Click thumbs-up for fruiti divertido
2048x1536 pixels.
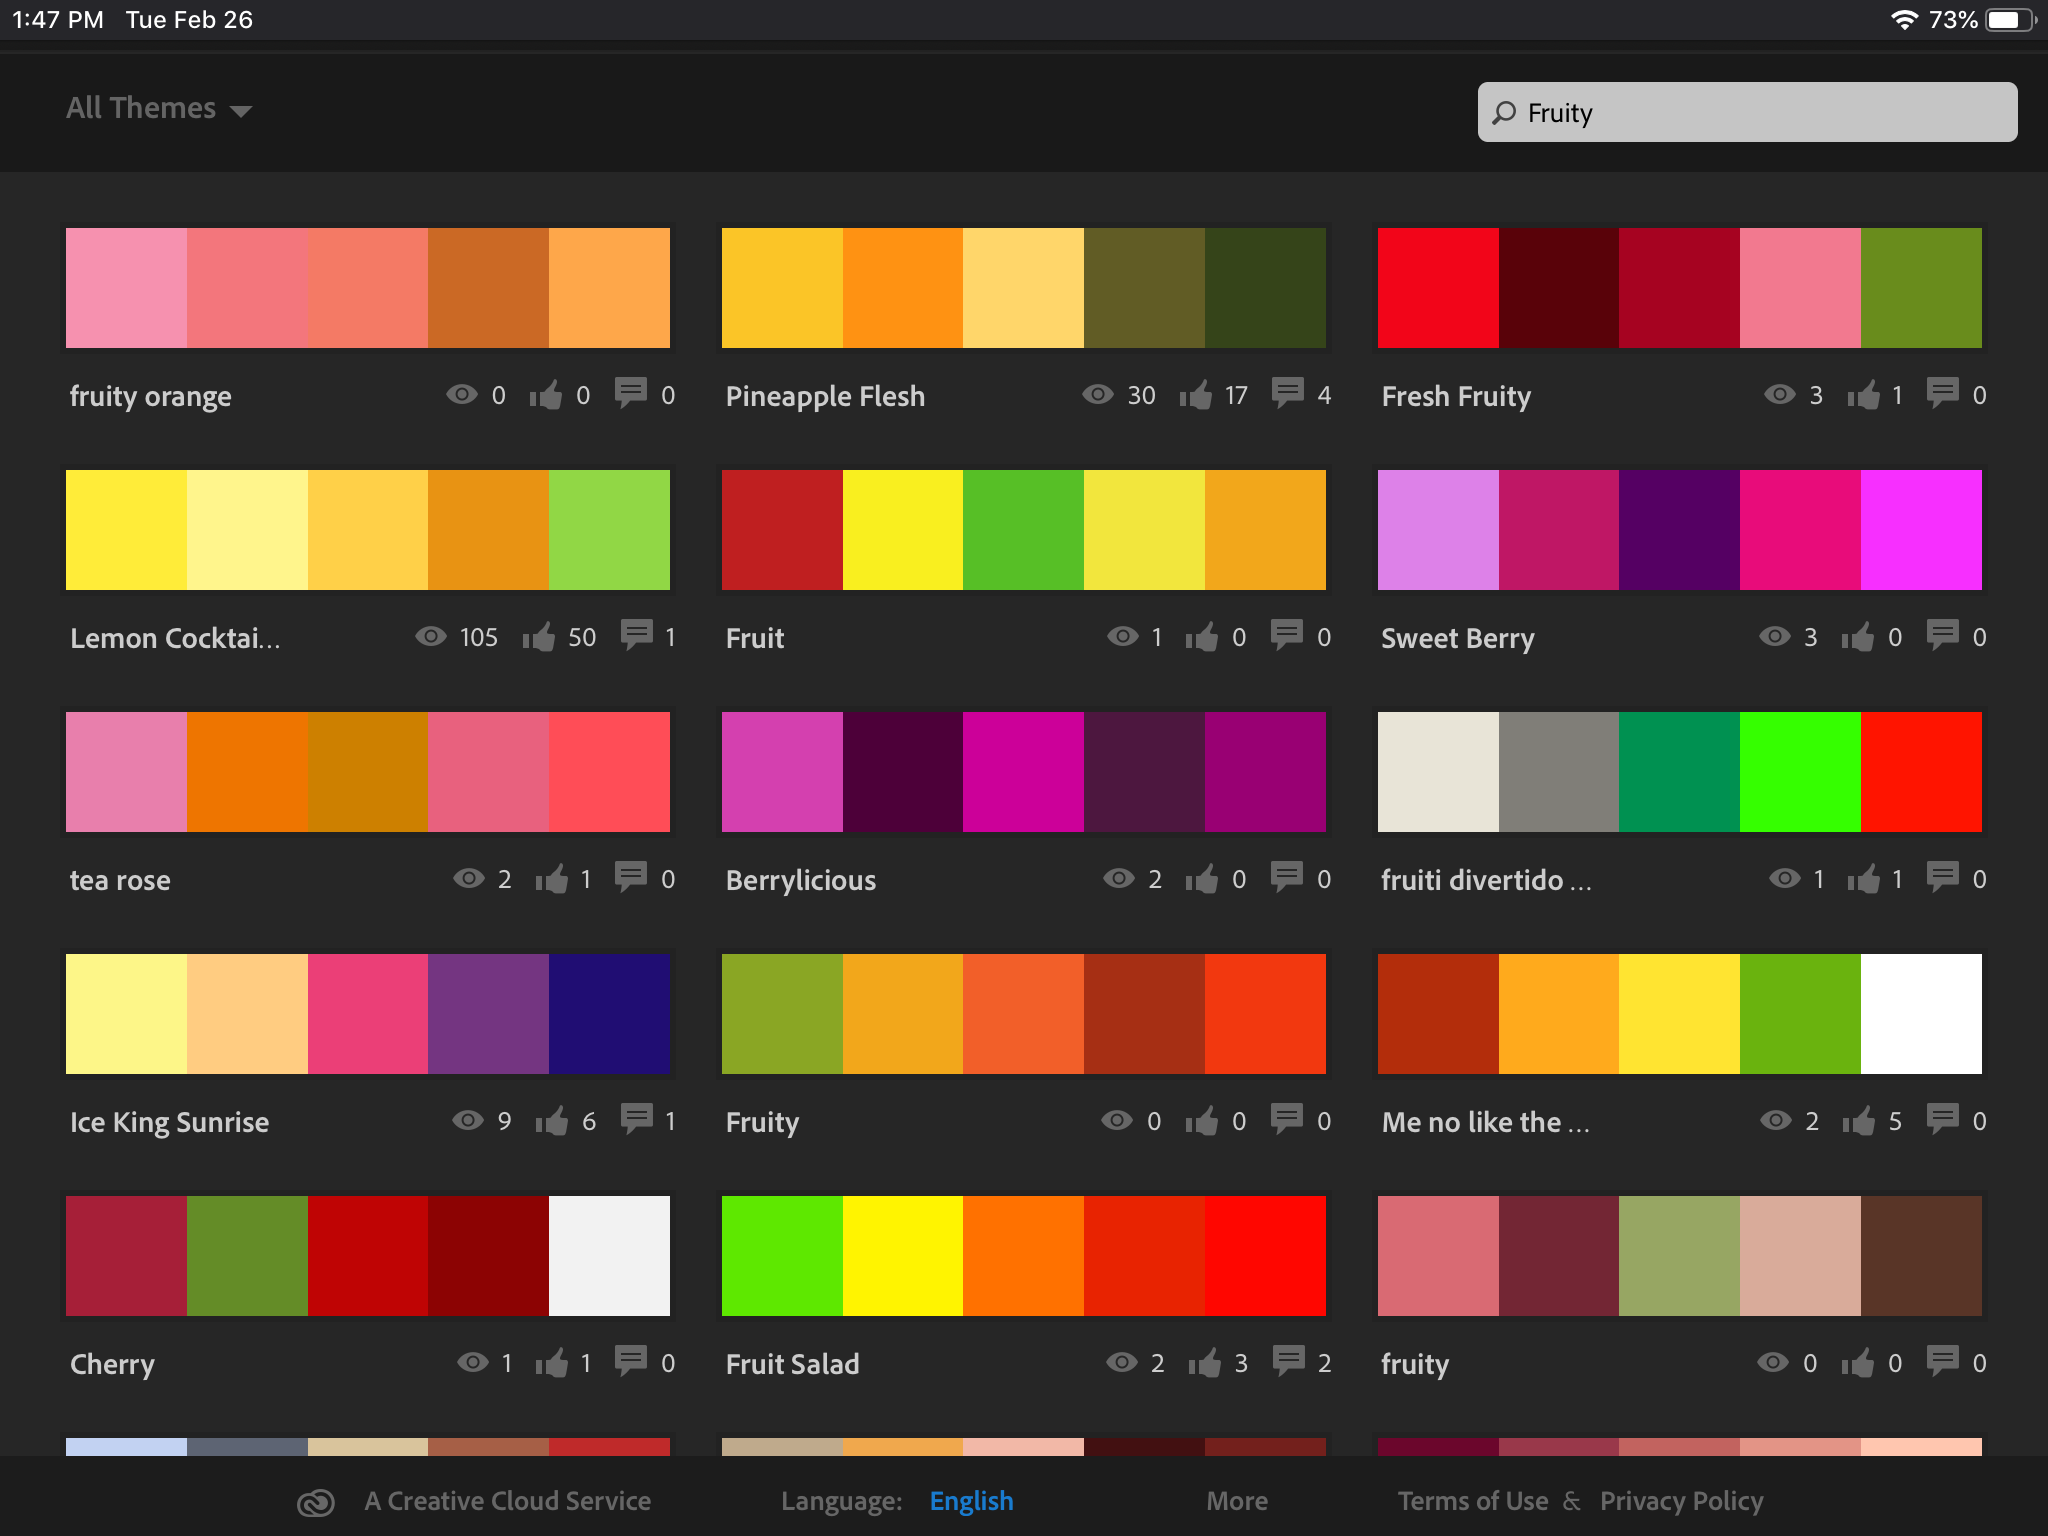tap(1863, 878)
